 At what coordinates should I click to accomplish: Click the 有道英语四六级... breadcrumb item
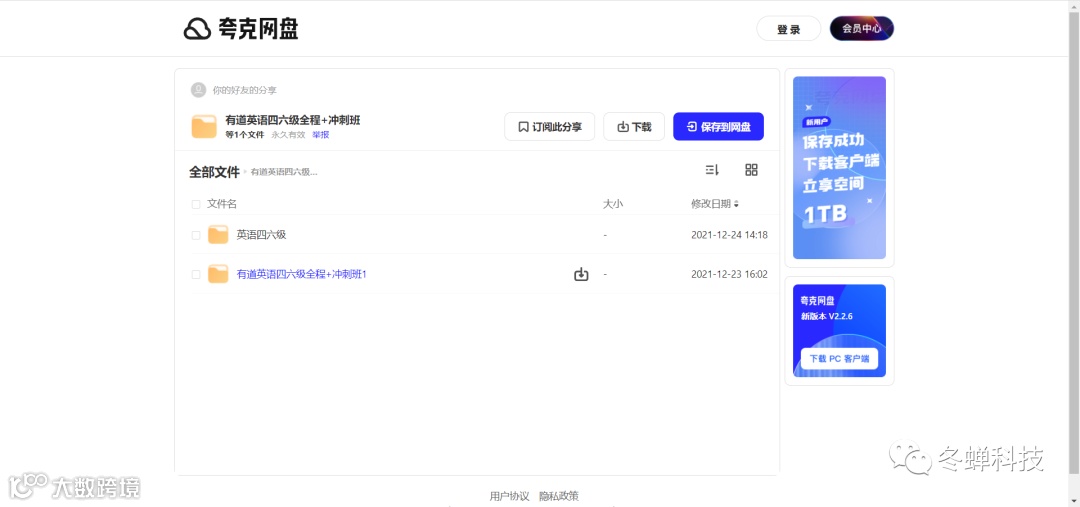[x=284, y=172]
